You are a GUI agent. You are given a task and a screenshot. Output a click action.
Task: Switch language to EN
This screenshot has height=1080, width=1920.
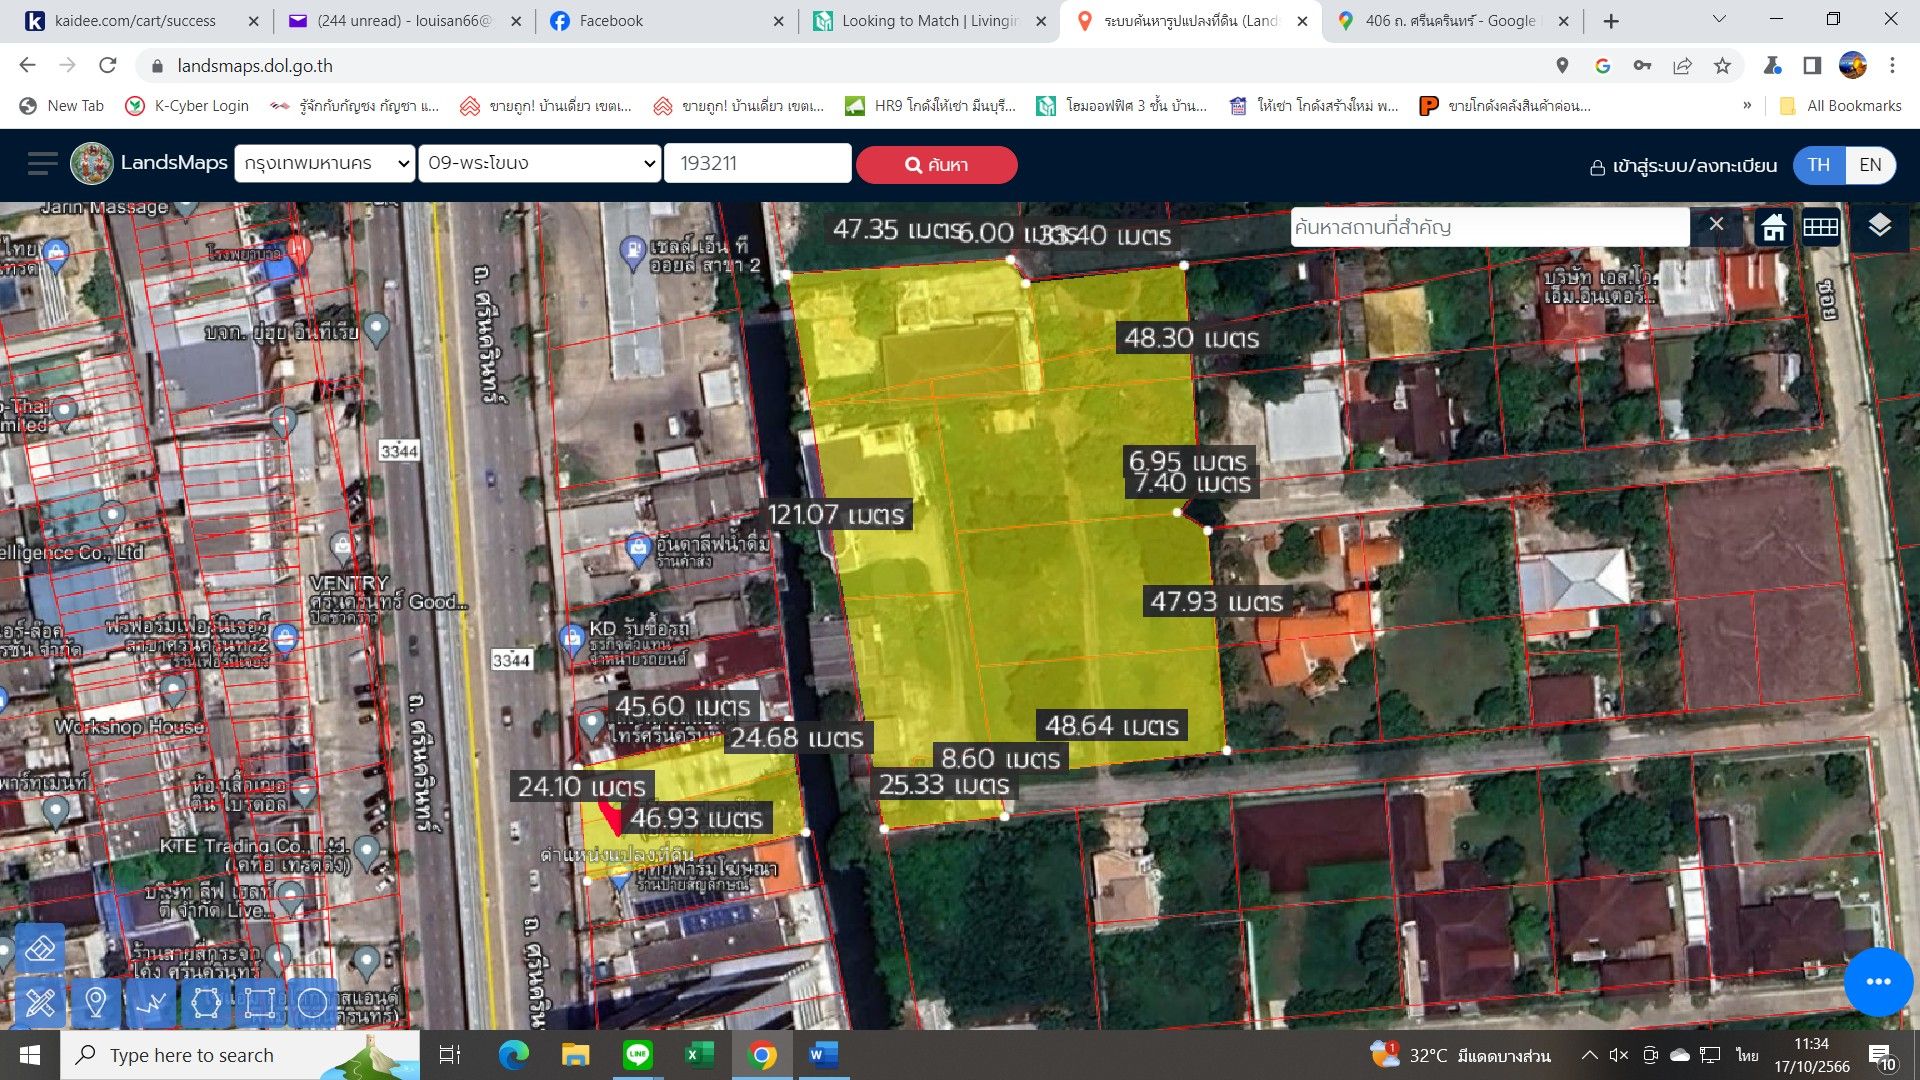(1870, 165)
